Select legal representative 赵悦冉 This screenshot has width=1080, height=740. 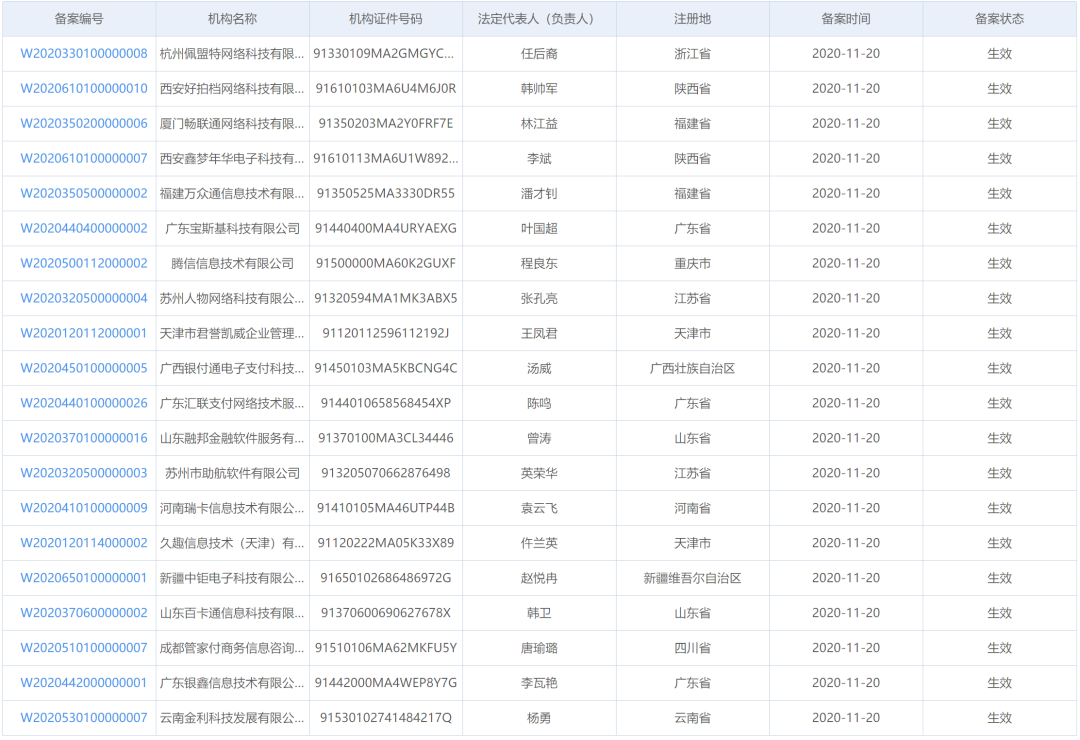coord(539,578)
